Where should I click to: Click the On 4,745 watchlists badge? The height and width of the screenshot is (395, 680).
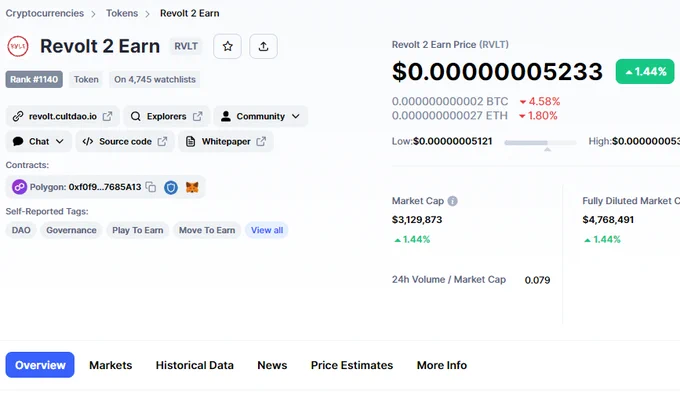(155, 79)
